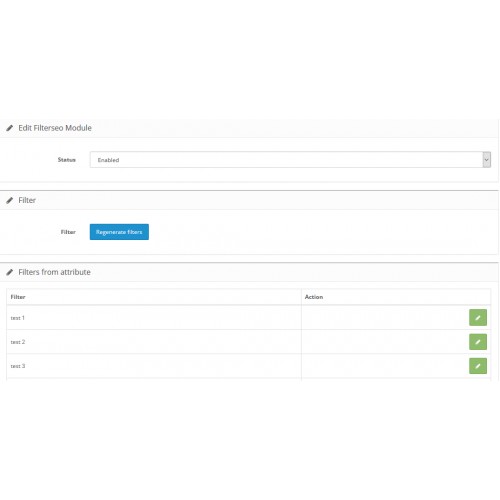This screenshot has height=500, width=500.
Task: Click the Filter label beside Regenerate filters
Action: point(68,232)
